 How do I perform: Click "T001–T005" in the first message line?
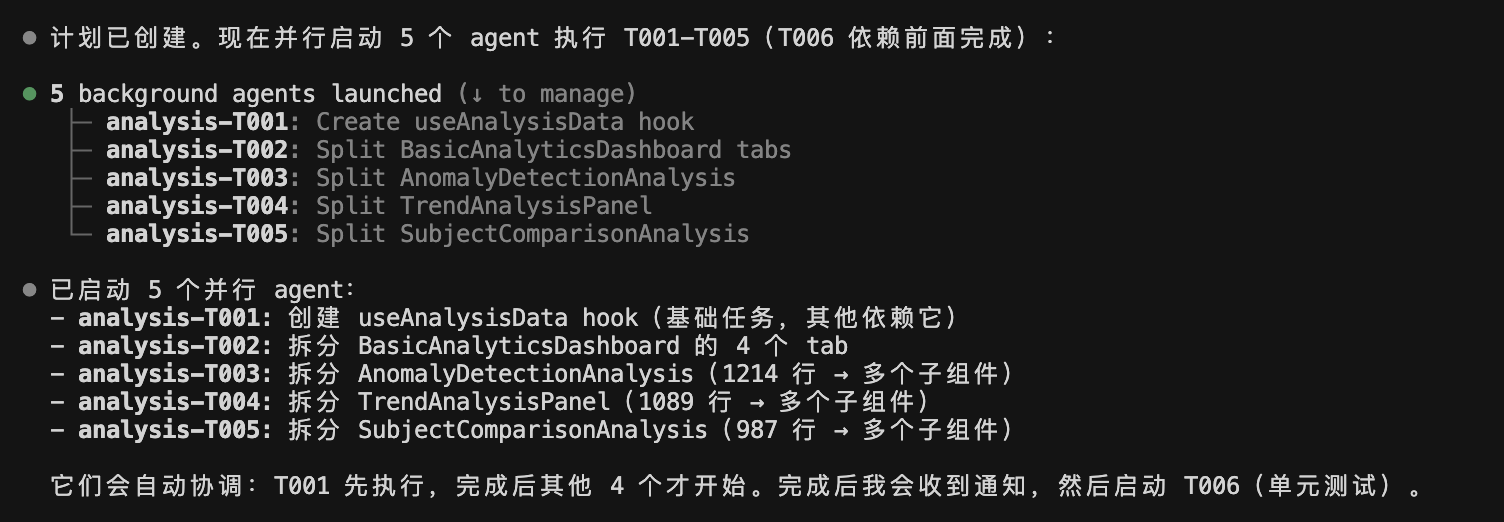click(x=686, y=38)
